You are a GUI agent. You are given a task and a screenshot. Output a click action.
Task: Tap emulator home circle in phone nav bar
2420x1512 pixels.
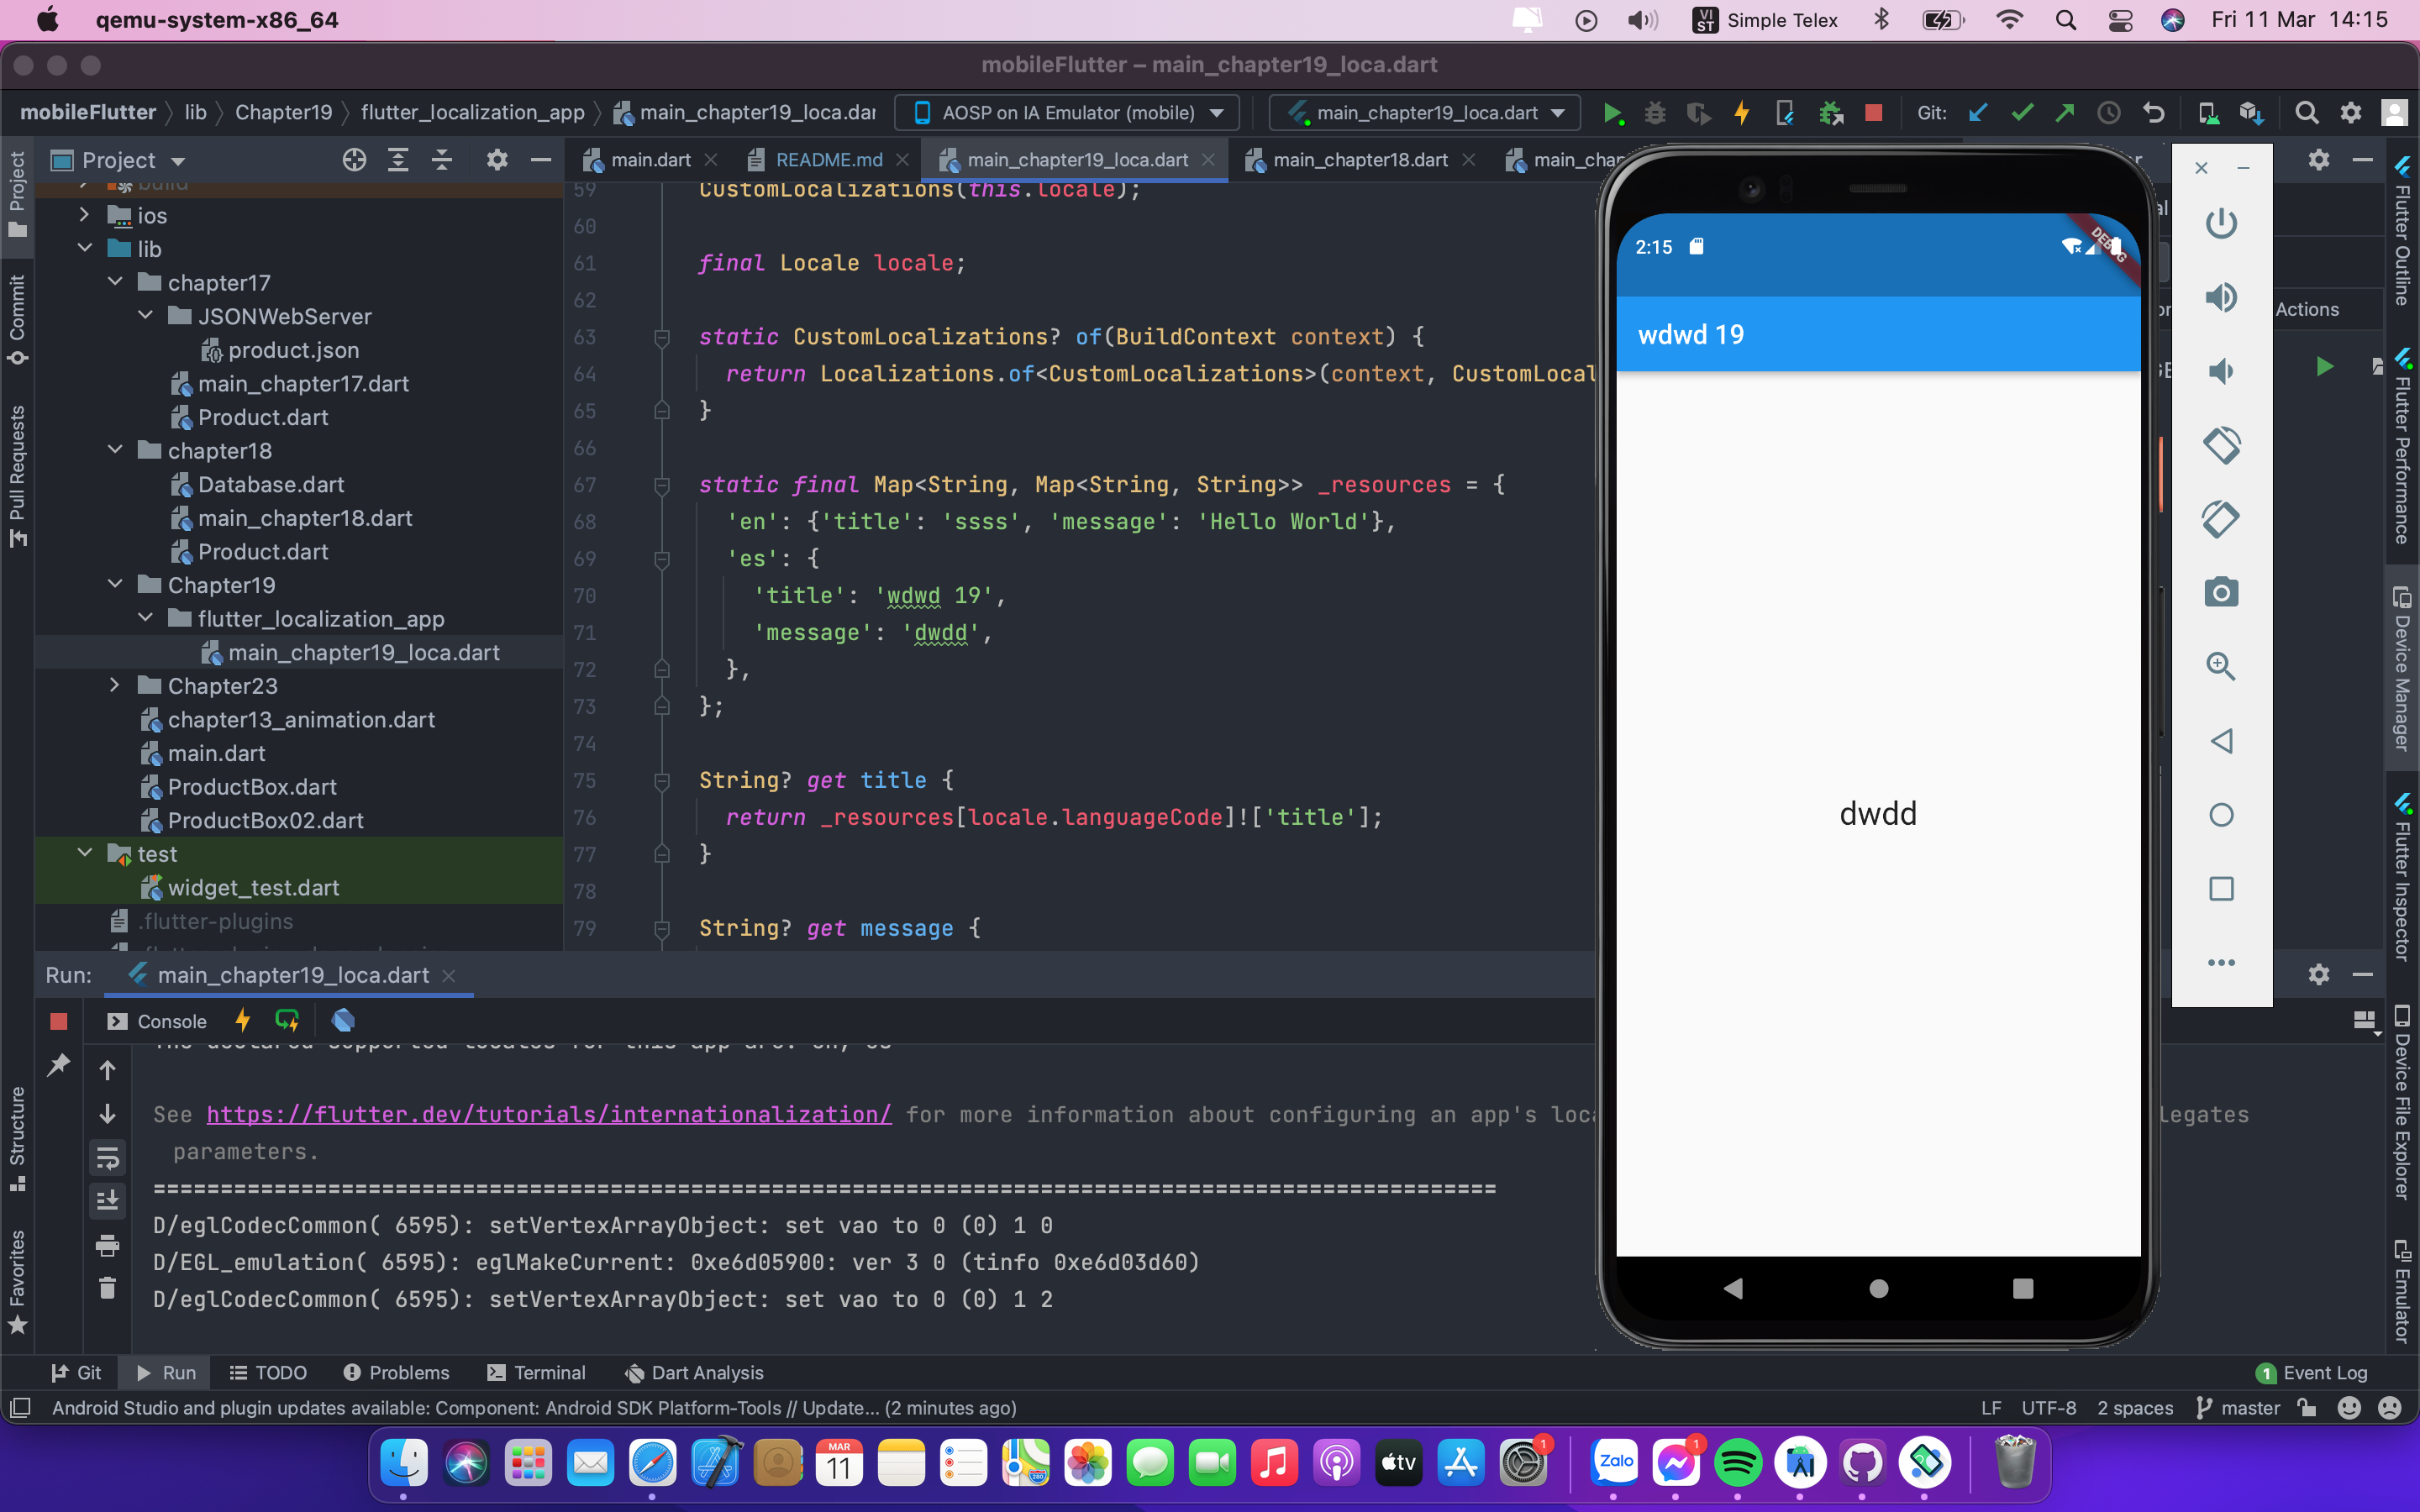(x=1878, y=1288)
